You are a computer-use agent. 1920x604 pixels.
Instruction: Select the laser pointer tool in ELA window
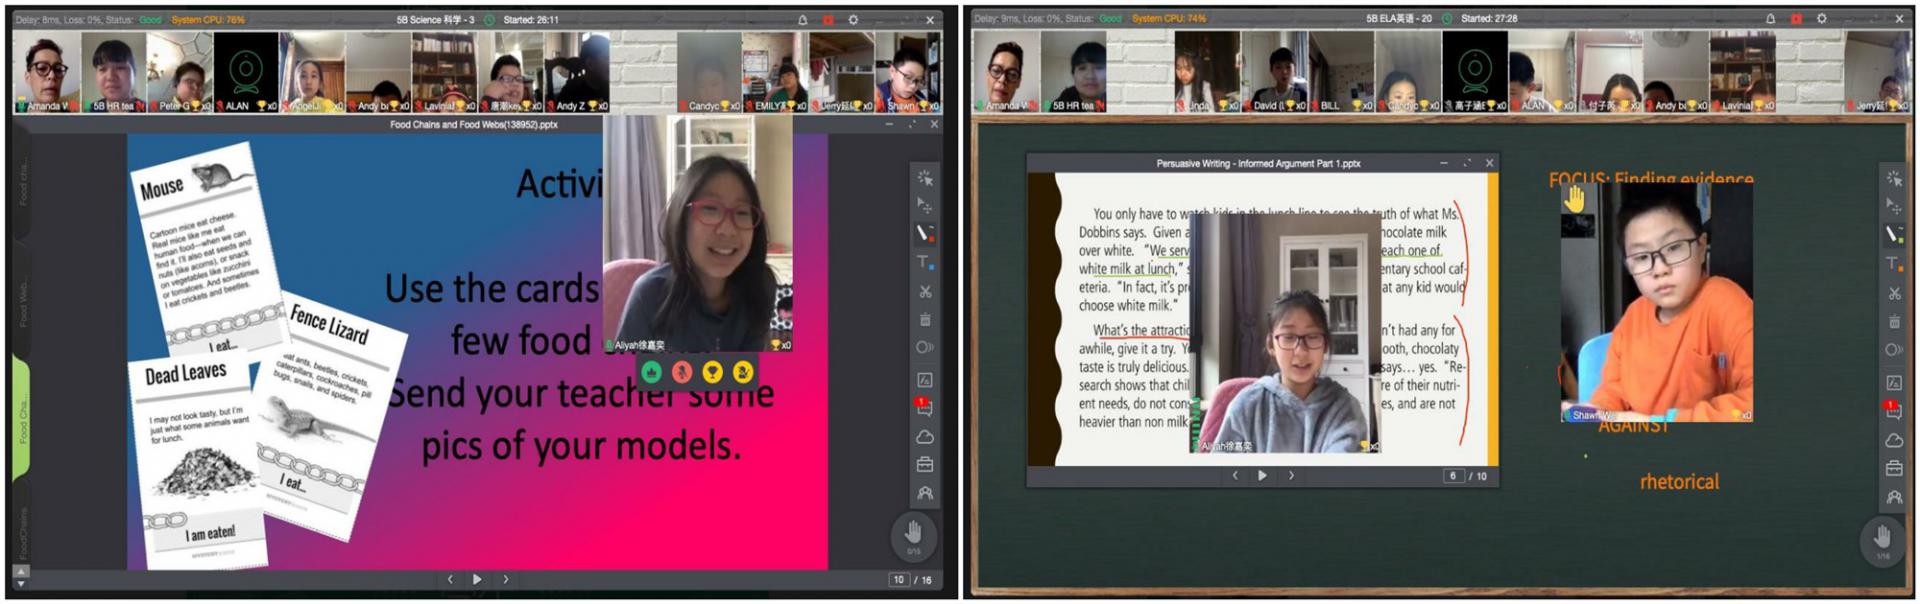point(1894,178)
